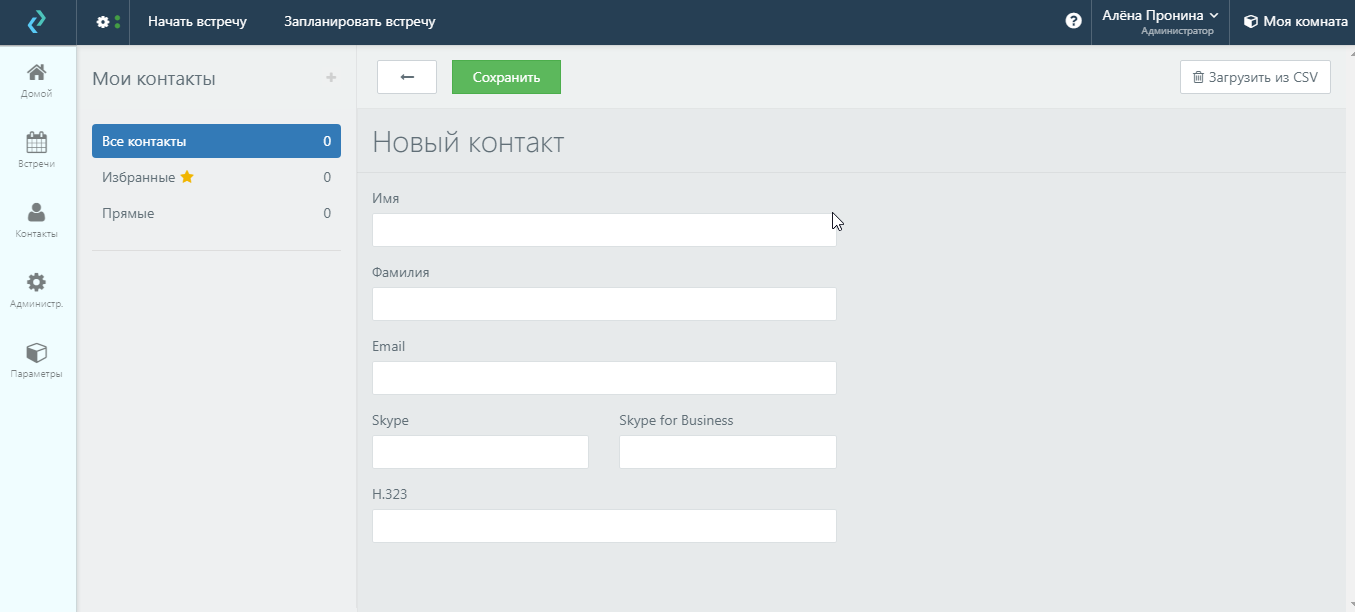
Task: Open Контакты in the sidebar
Action: coord(37,221)
